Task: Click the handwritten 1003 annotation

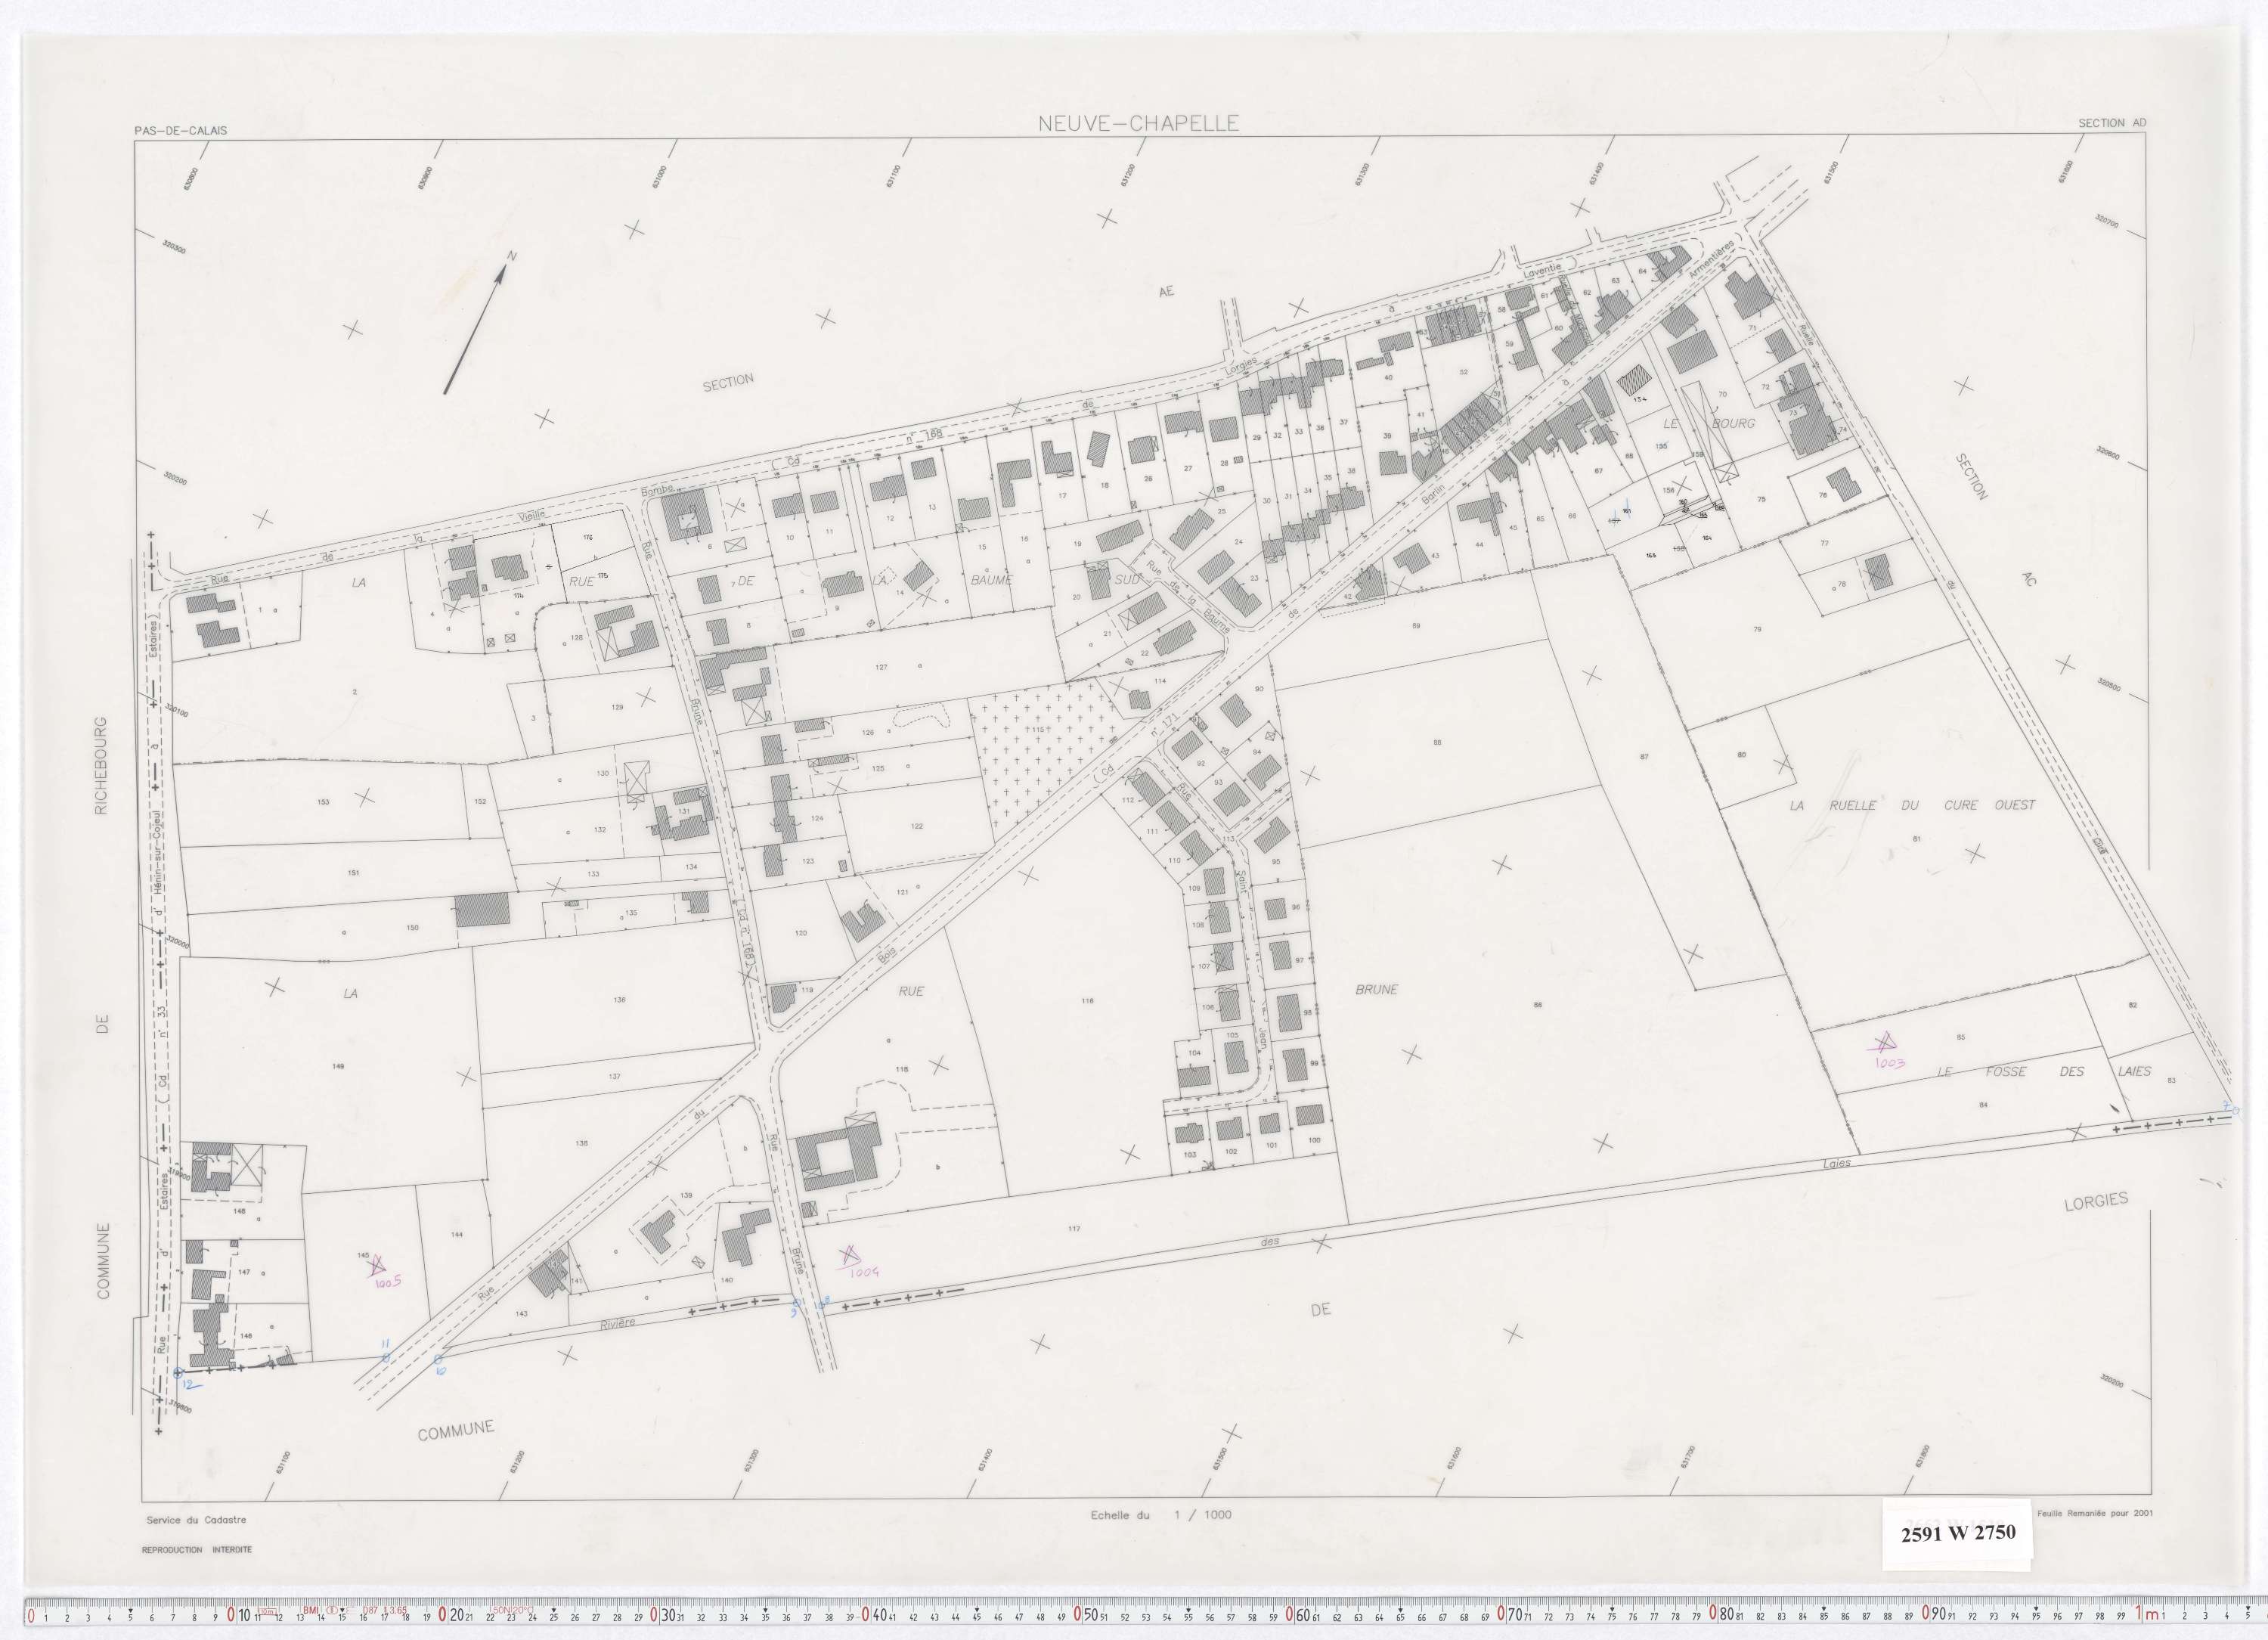Action: coord(1889,1063)
